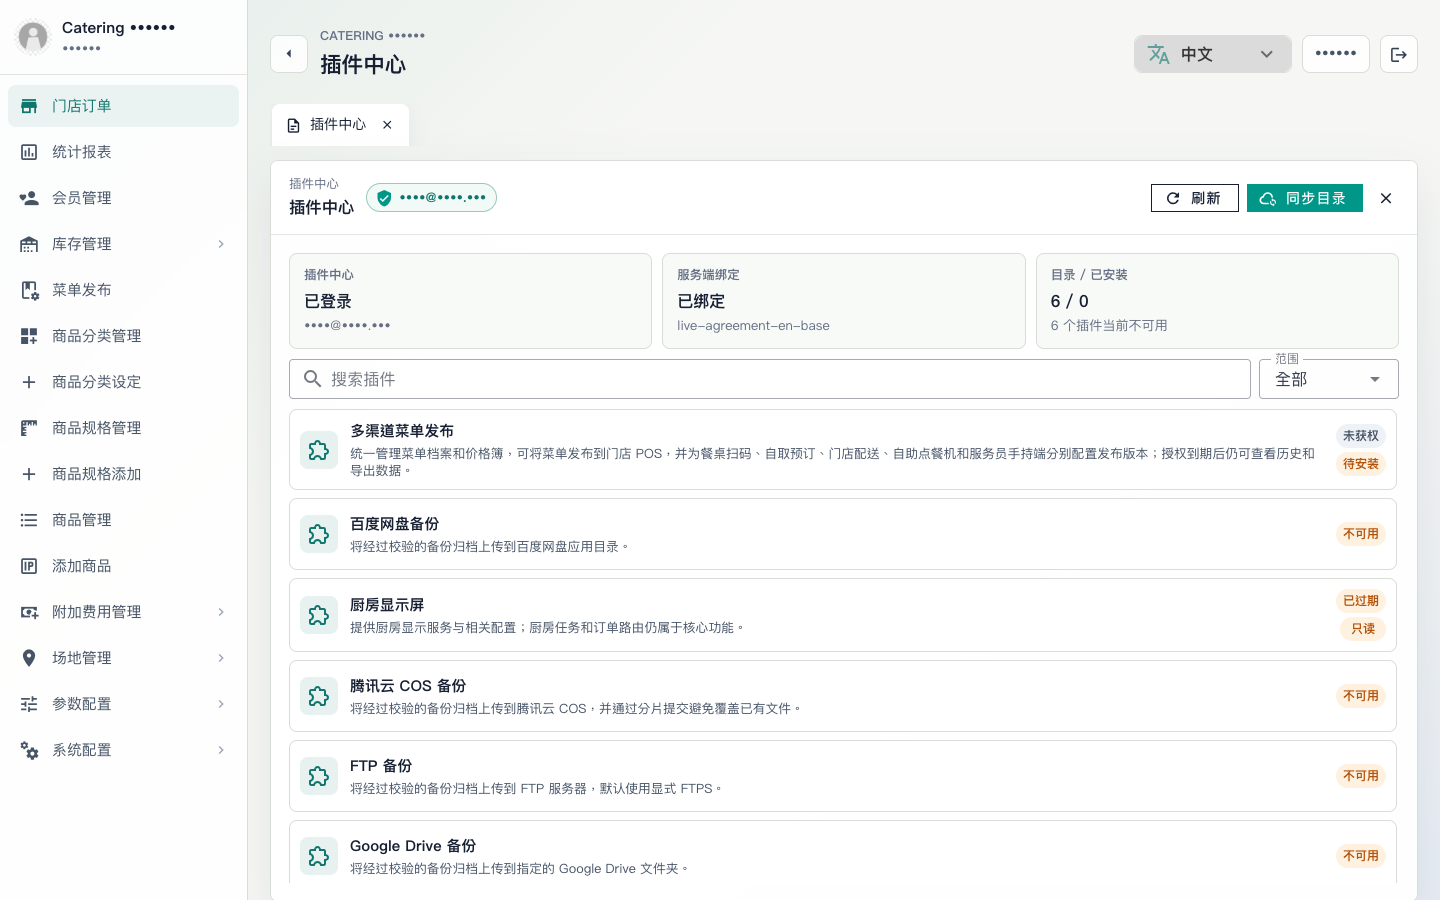Click the logout icon in header

1399,54
